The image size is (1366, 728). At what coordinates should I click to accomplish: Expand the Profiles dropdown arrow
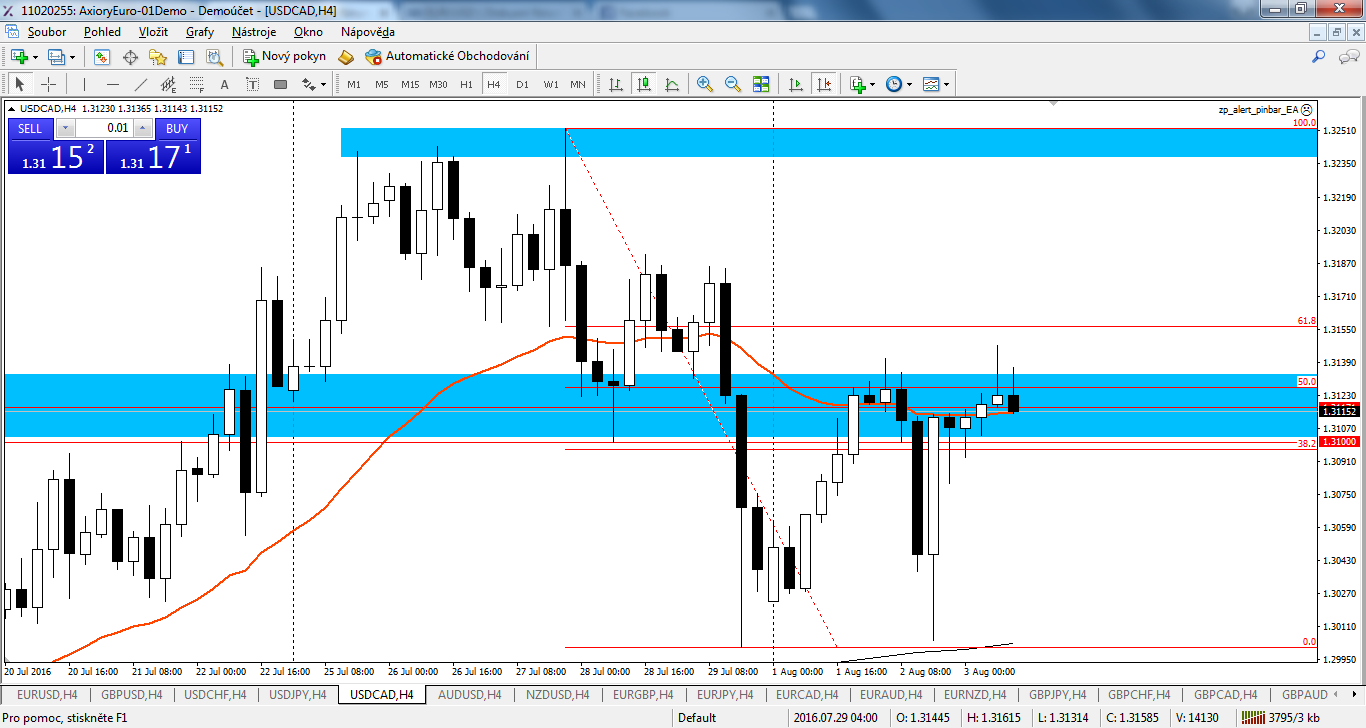point(72,58)
